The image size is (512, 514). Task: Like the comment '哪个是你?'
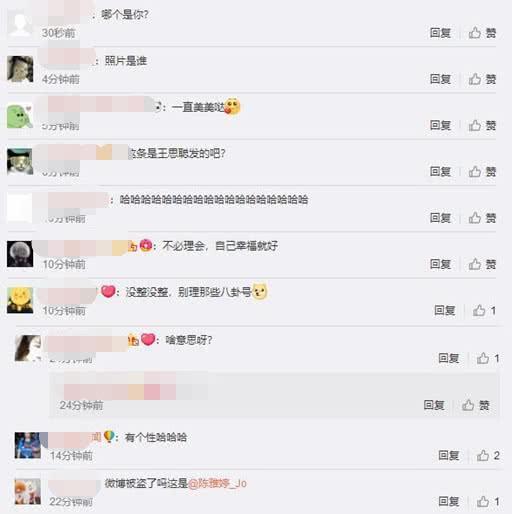[x=482, y=33]
